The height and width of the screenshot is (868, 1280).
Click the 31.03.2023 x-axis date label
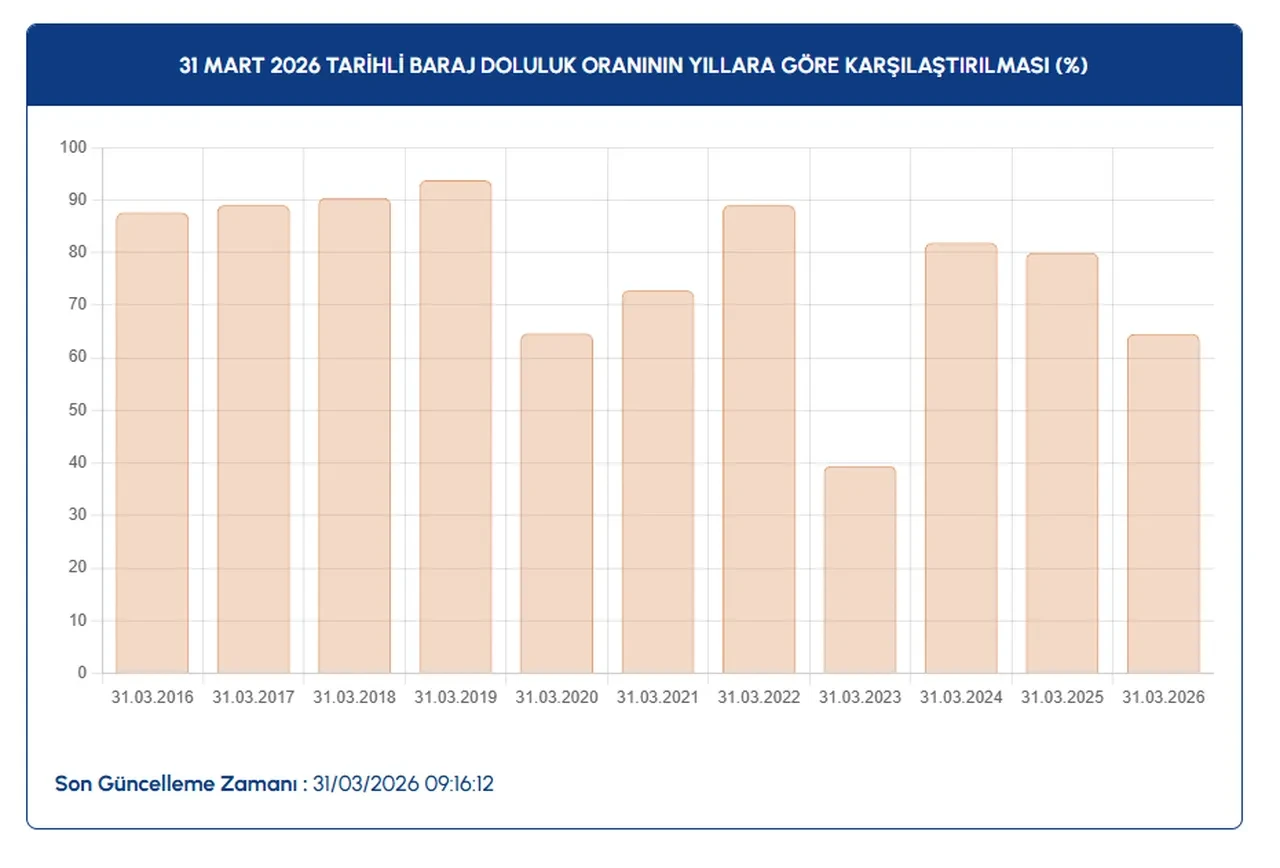(859, 697)
